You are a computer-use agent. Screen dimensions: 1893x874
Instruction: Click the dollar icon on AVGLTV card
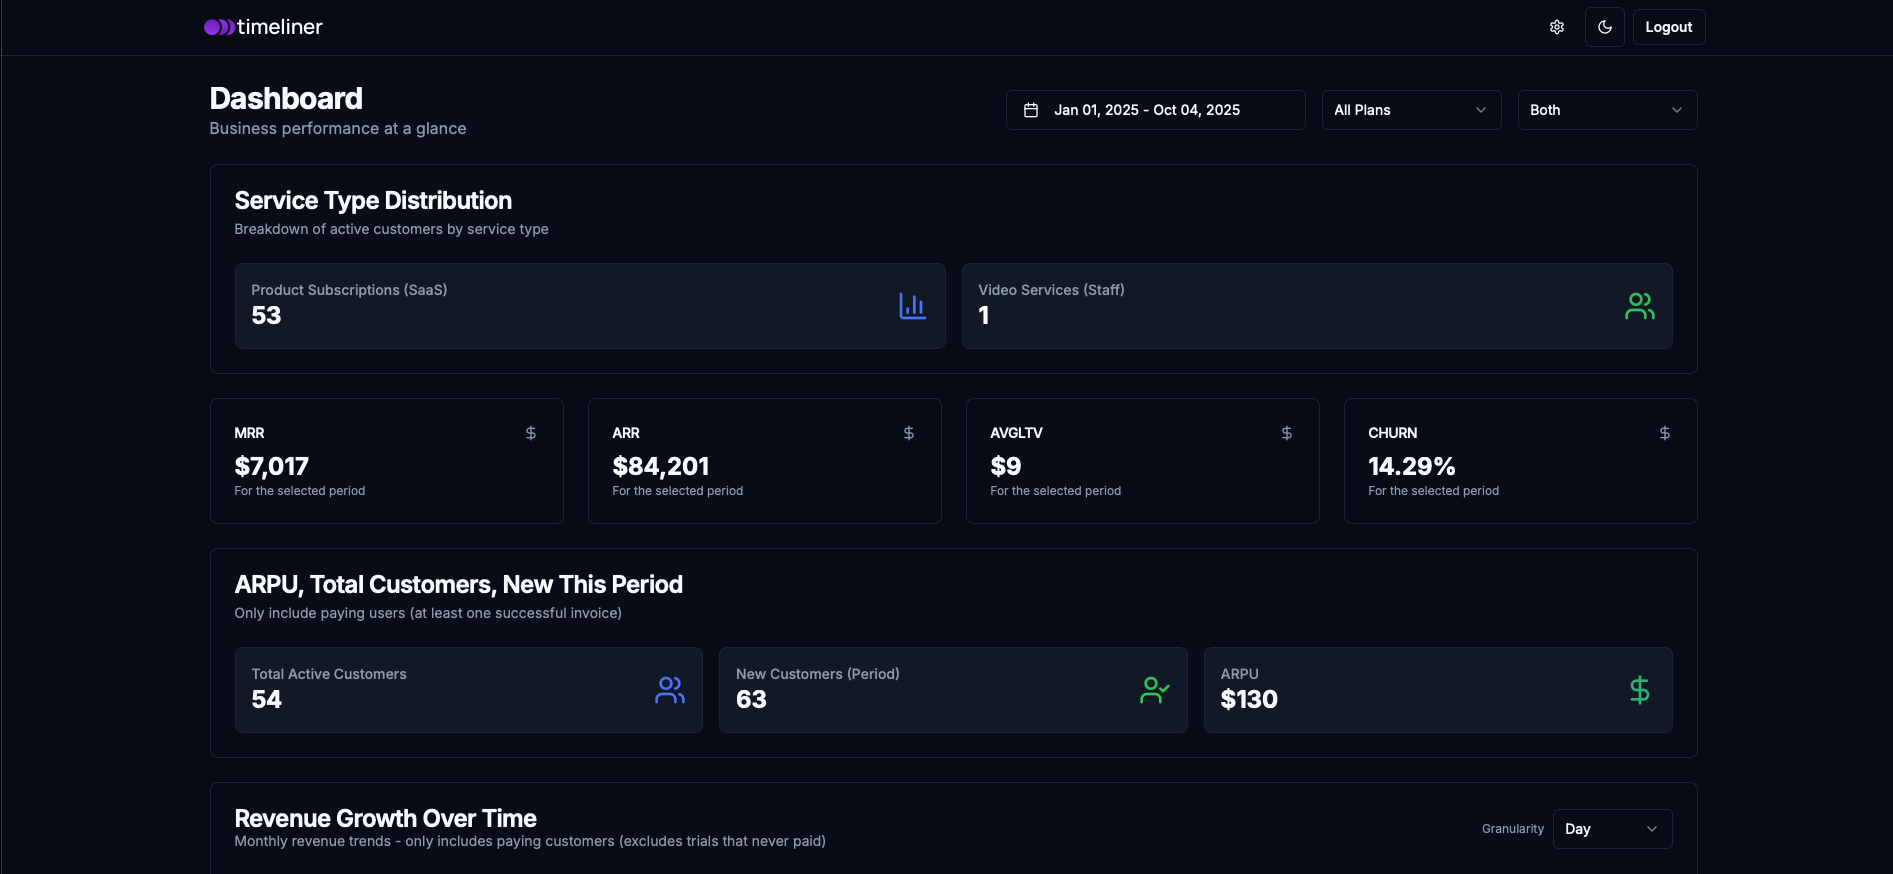point(1287,433)
